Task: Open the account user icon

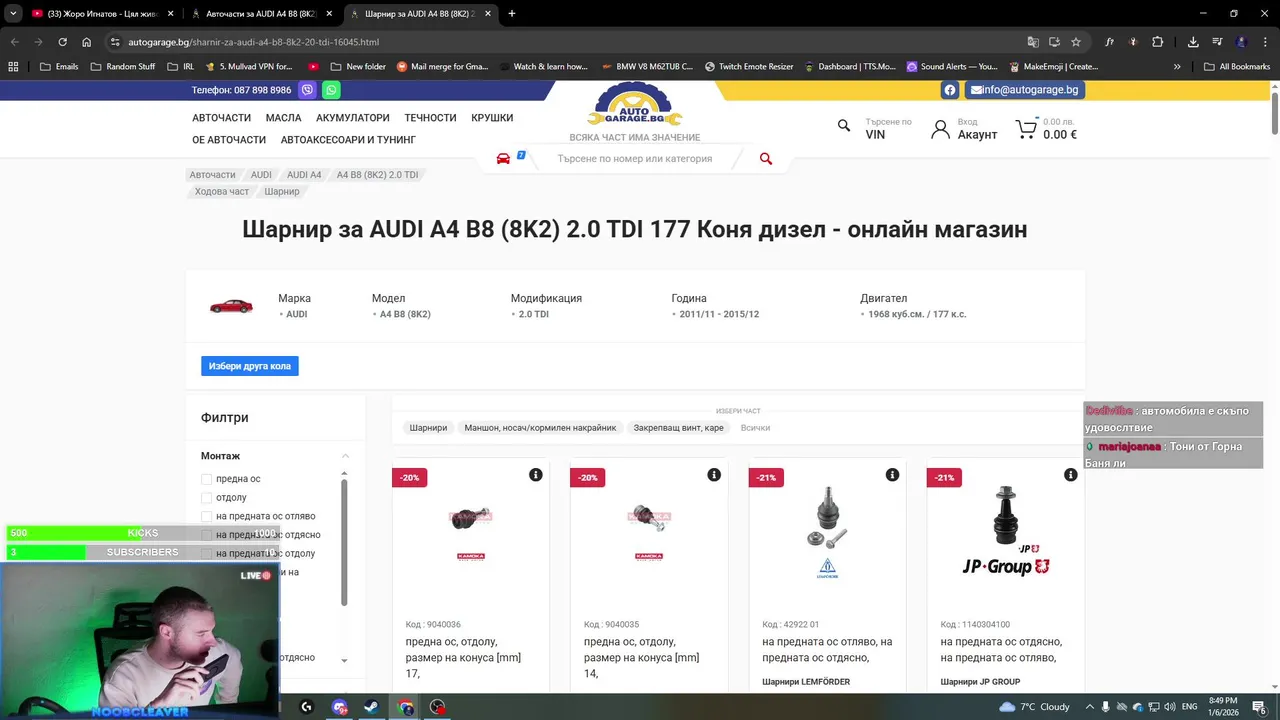Action: (x=940, y=129)
